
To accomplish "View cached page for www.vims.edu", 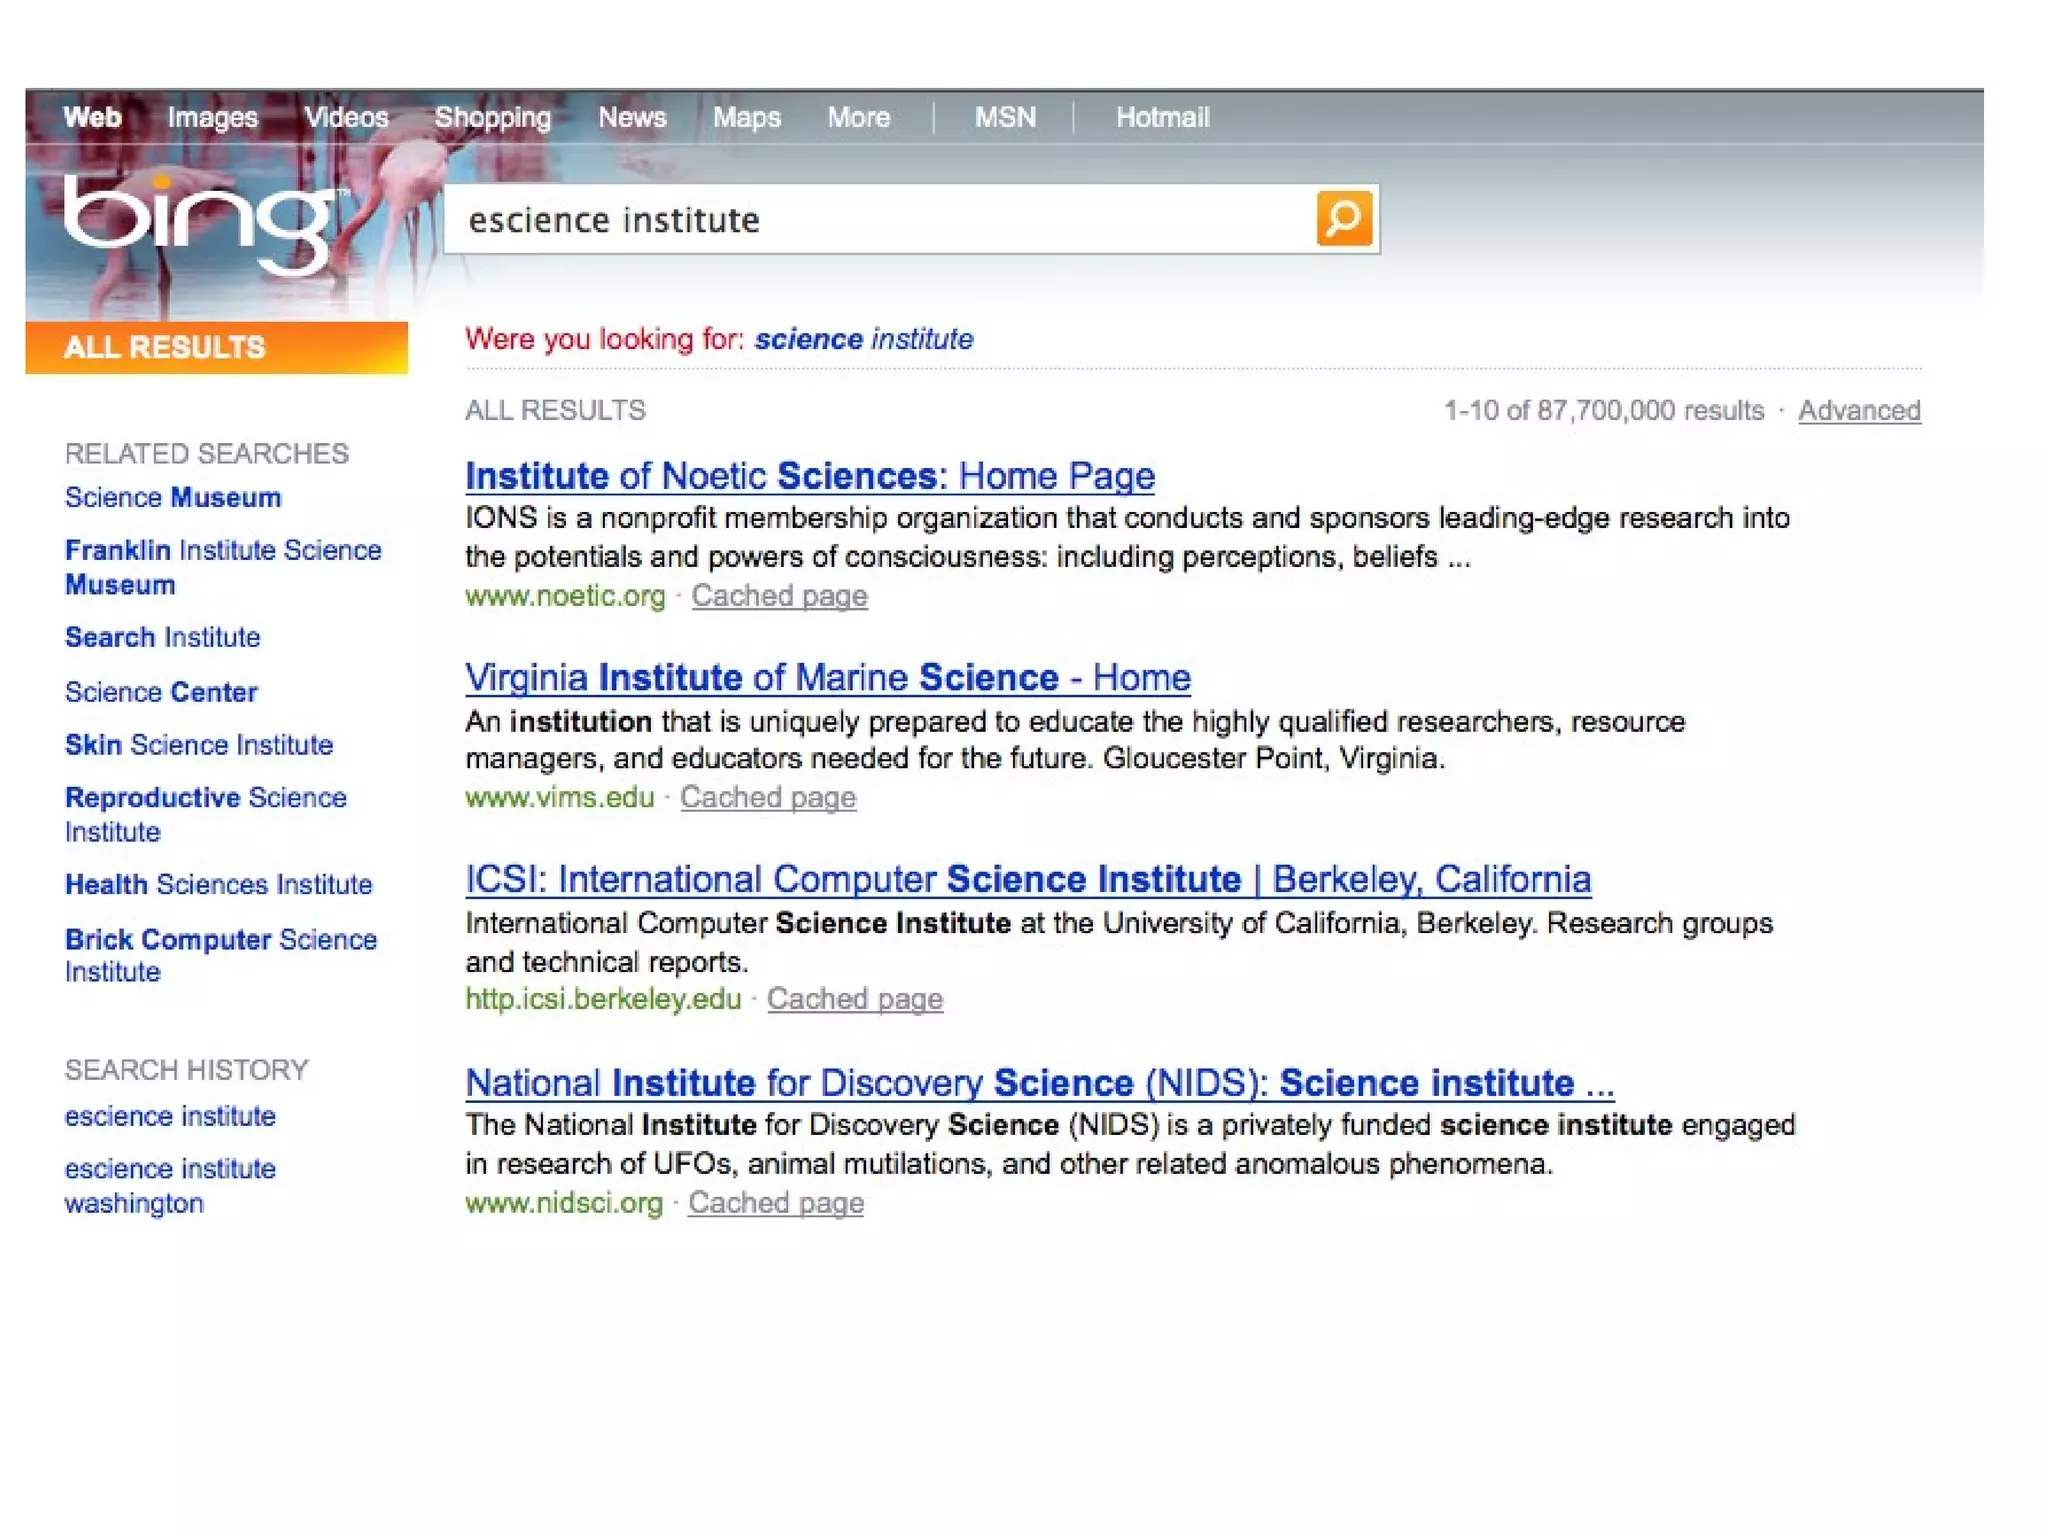I will tap(767, 797).
